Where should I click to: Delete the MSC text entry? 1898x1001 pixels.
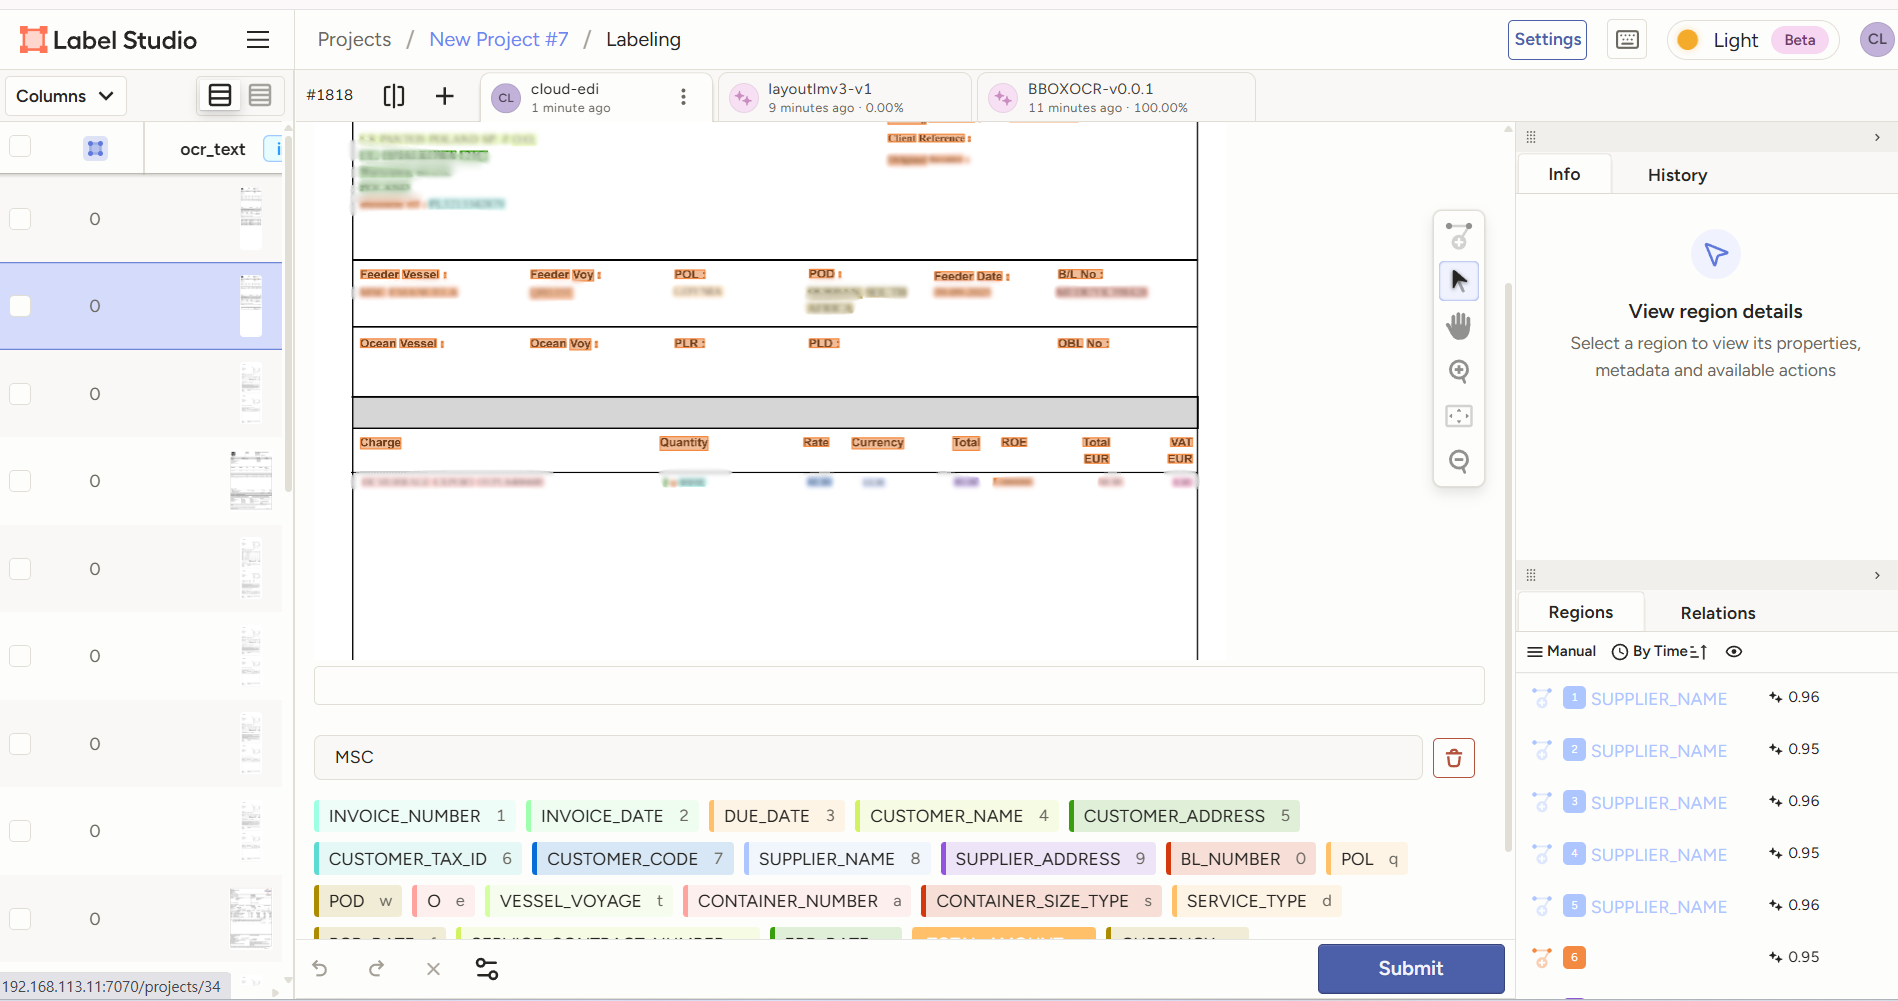[1453, 758]
